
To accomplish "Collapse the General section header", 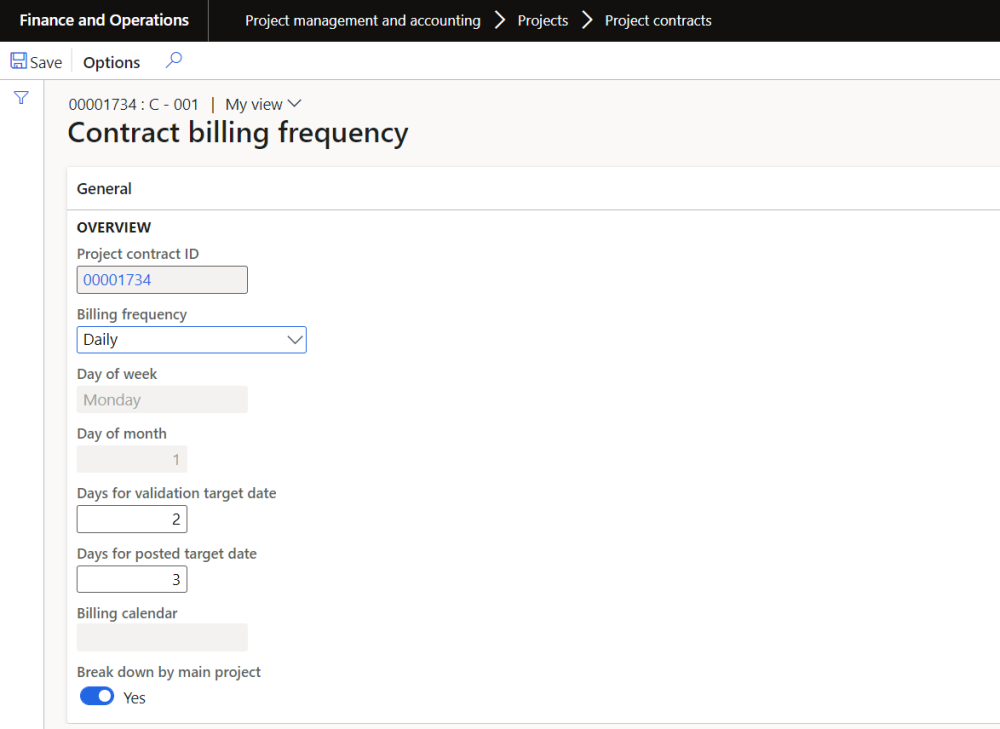I will tap(104, 188).
